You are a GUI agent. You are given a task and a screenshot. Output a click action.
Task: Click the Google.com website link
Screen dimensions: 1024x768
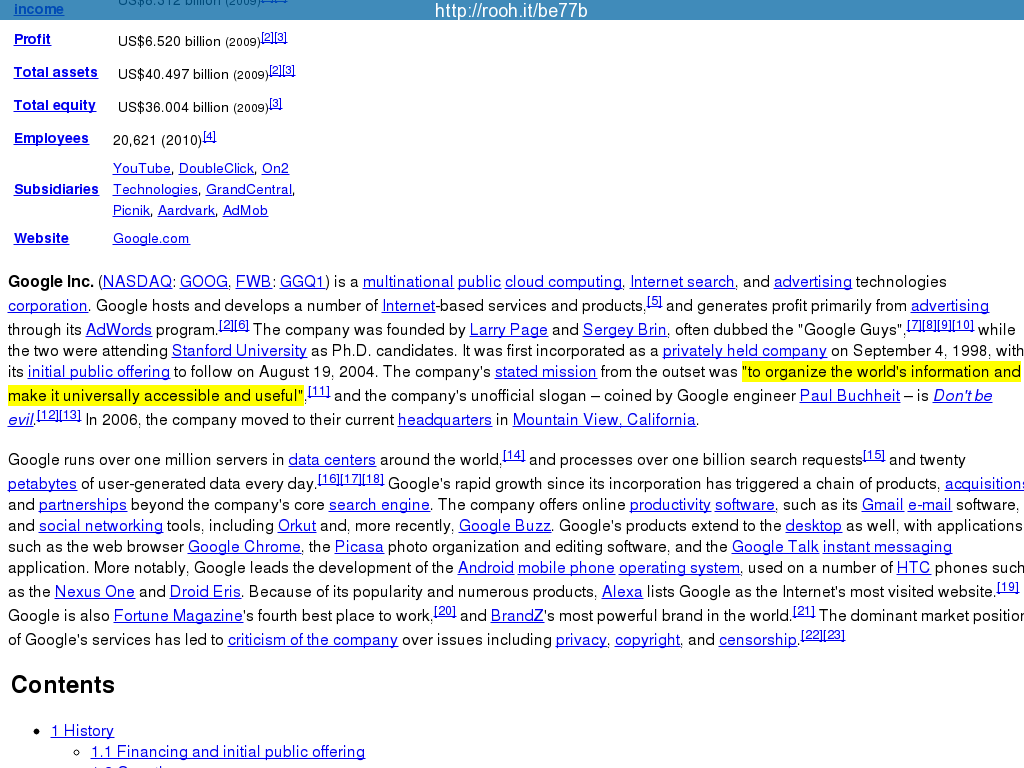pyautogui.click(x=151, y=239)
